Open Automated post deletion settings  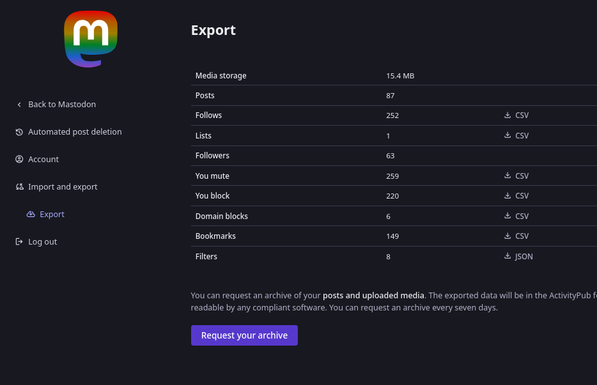69,132
